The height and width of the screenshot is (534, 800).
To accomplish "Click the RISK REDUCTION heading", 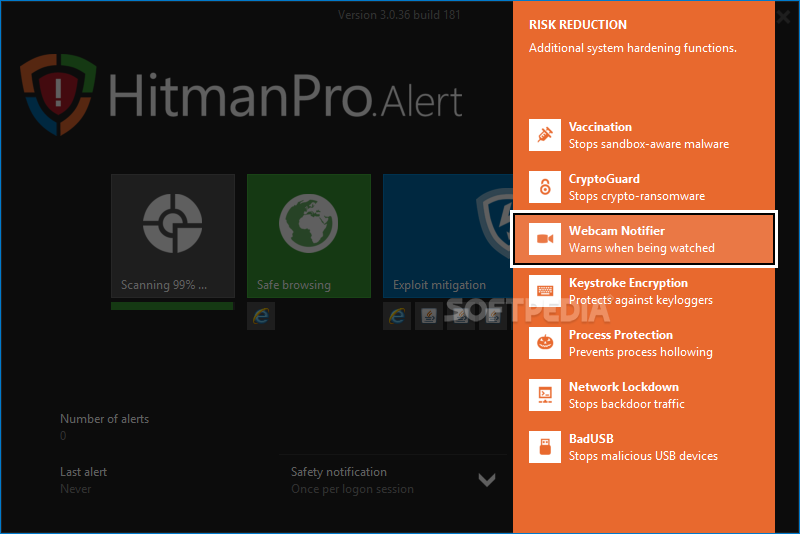I will pyautogui.click(x=578, y=24).
